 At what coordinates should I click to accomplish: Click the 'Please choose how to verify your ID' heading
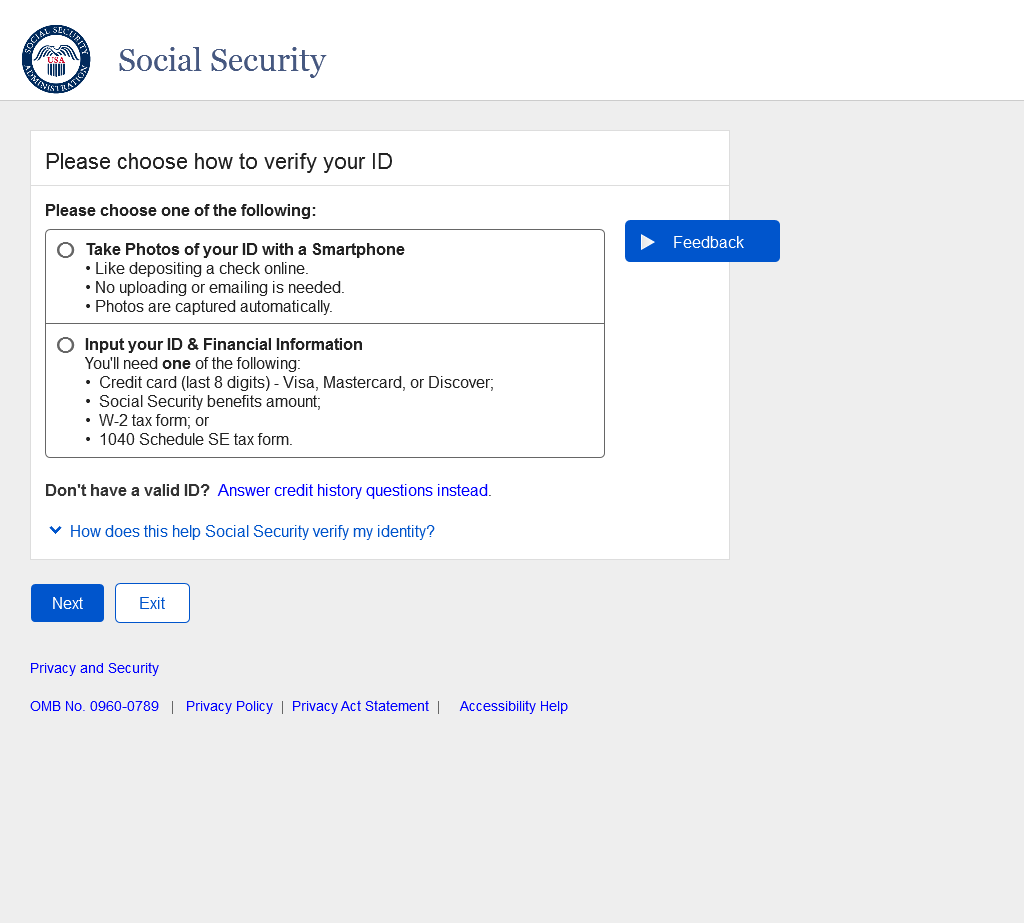tap(219, 162)
